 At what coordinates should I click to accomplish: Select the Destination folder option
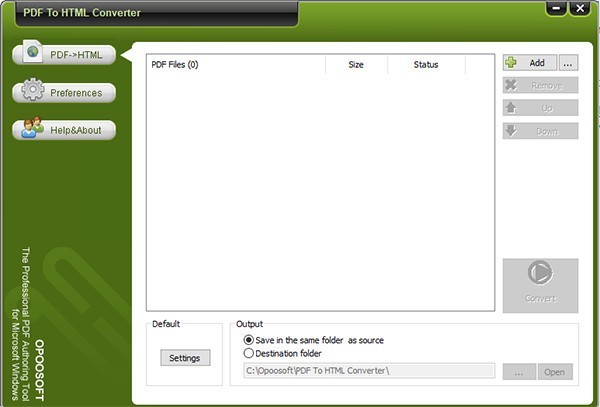coord(282,353)
